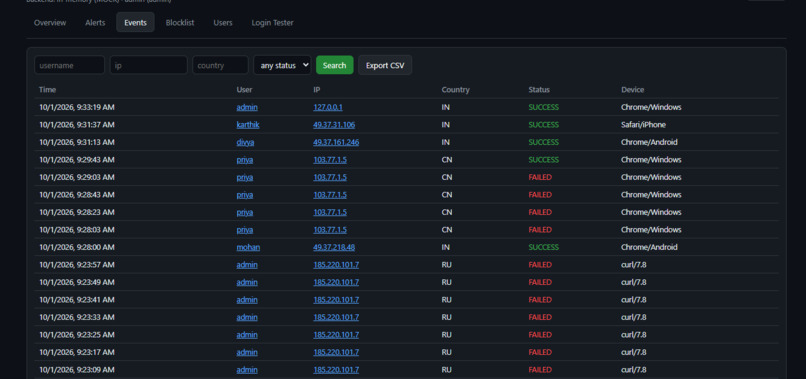Select the Events tab
This screenshot has height=379, width=806.
point(135,23)
